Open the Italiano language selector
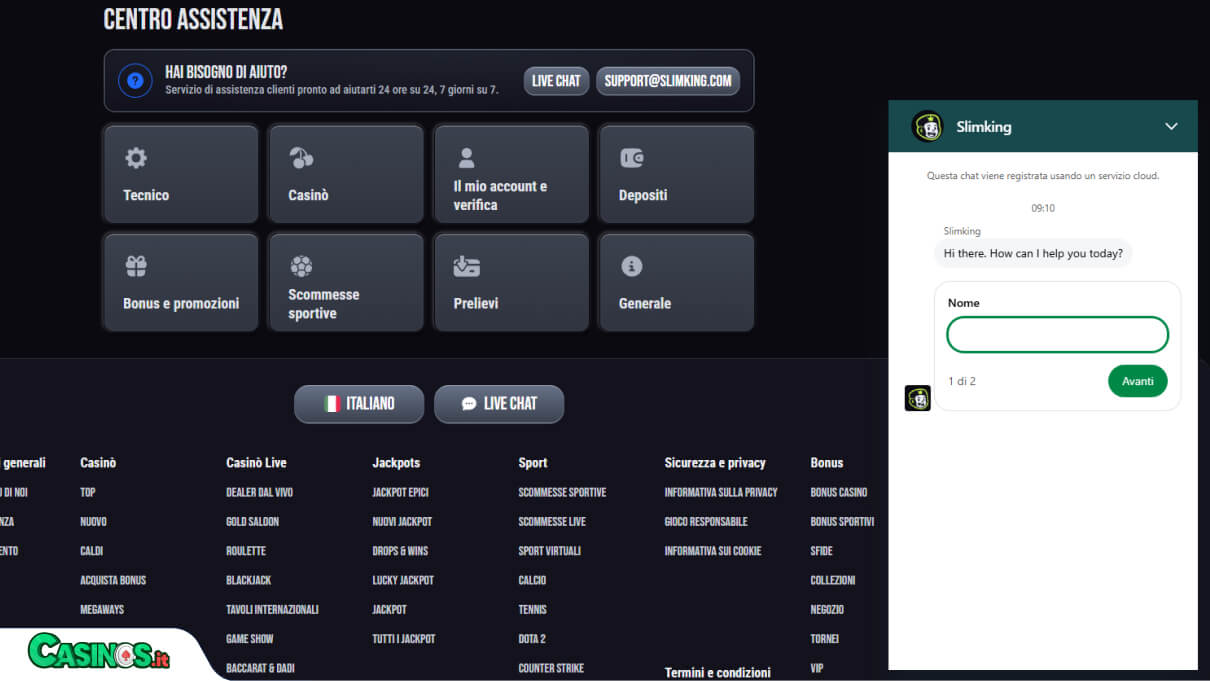The height and width of the screenshot is (681, 1210). pyautogui.click(x=359, y=404)
